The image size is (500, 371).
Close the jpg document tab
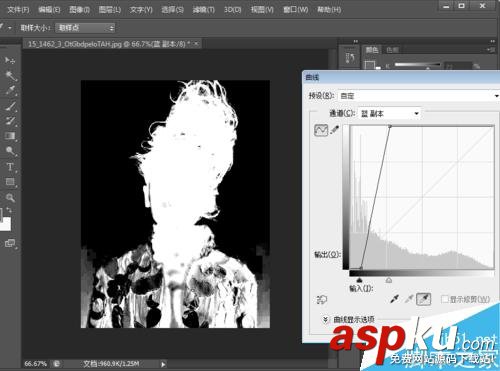tap(196, 44)
